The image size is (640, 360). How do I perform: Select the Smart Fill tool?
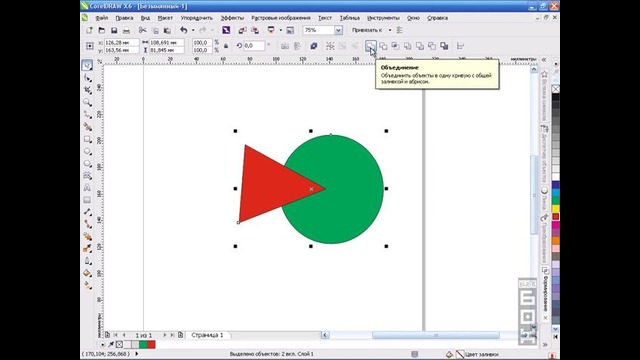coord(87,127)
